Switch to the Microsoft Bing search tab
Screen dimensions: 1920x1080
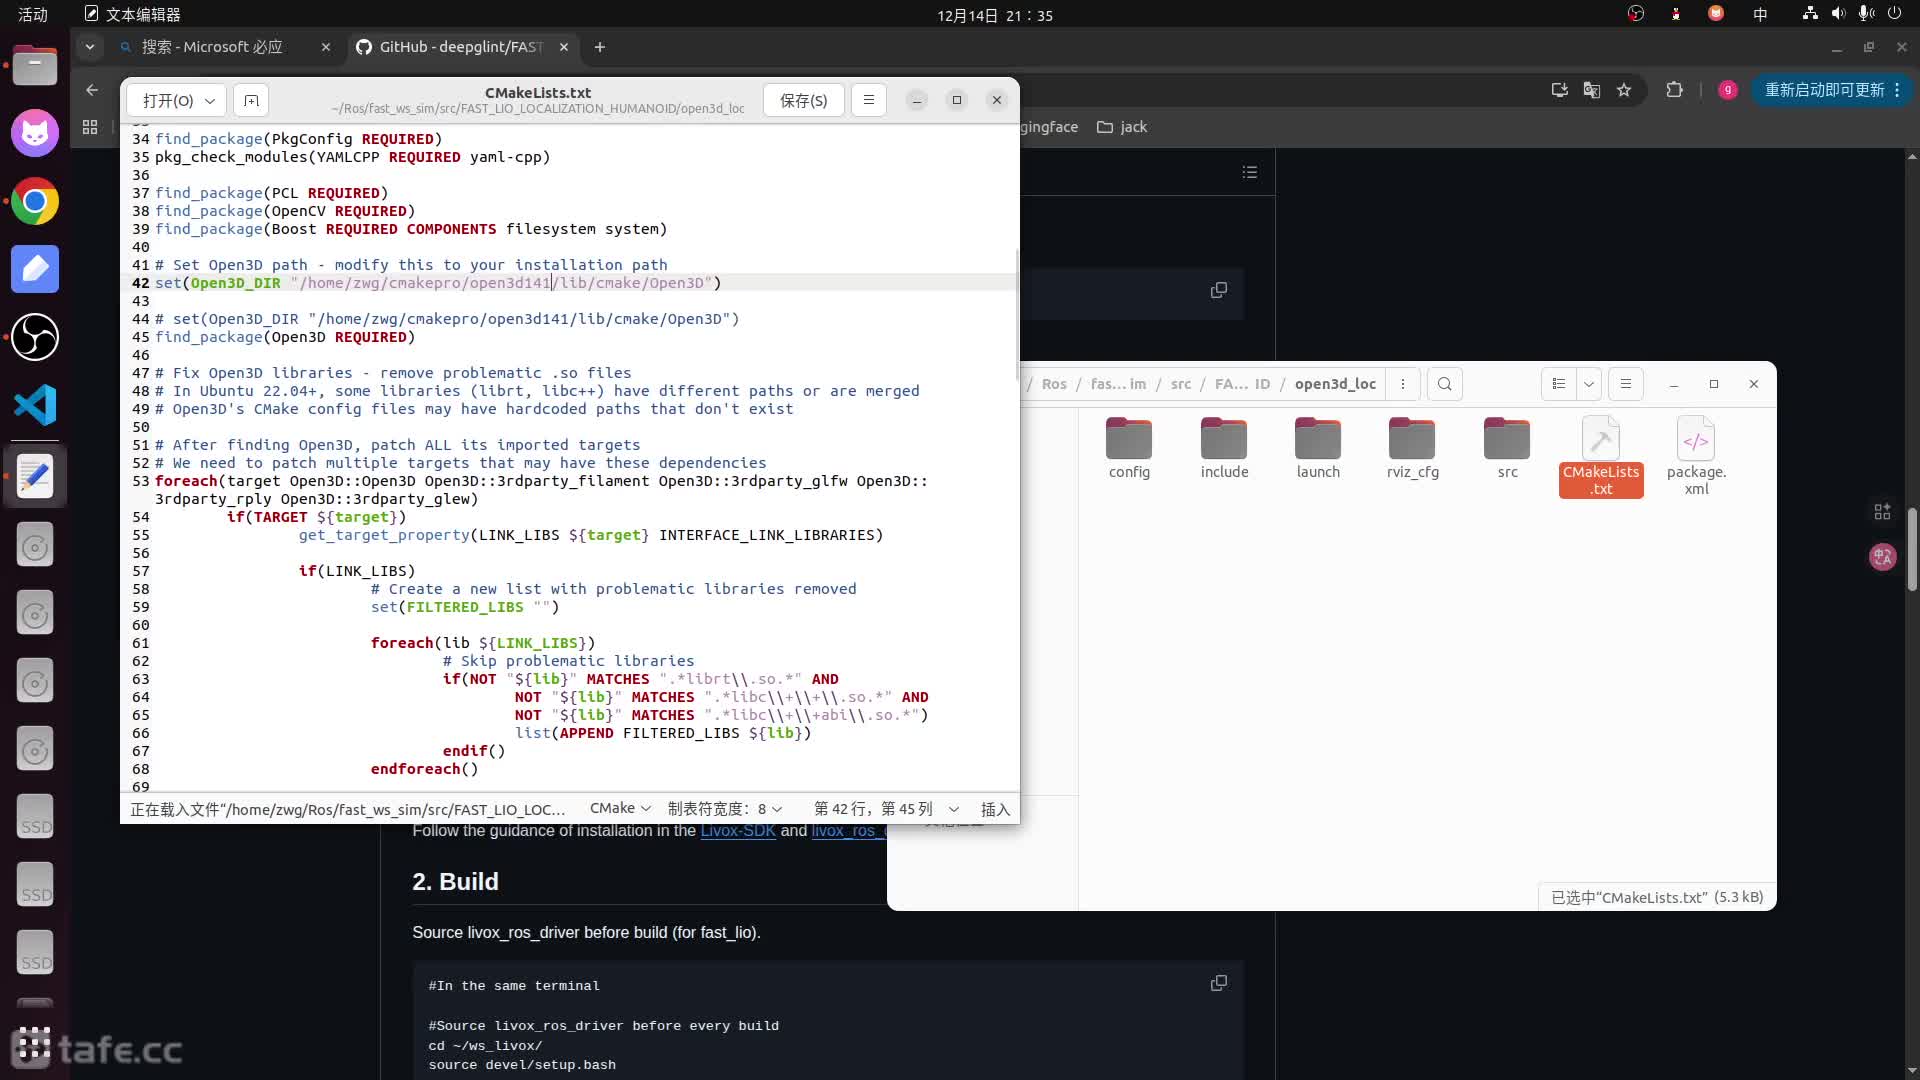212,47
